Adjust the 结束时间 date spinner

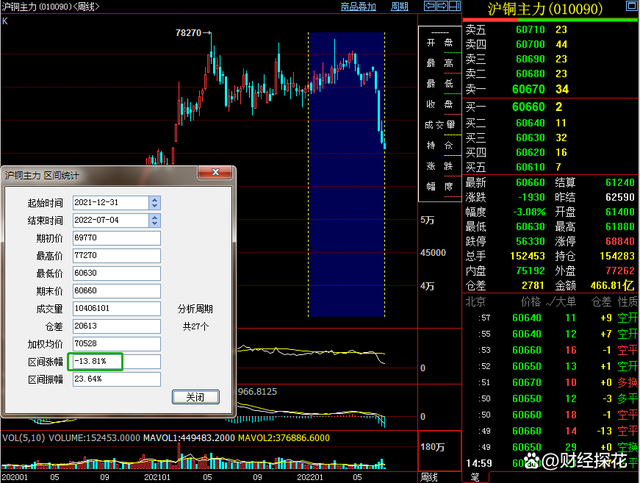pos(154,220)
